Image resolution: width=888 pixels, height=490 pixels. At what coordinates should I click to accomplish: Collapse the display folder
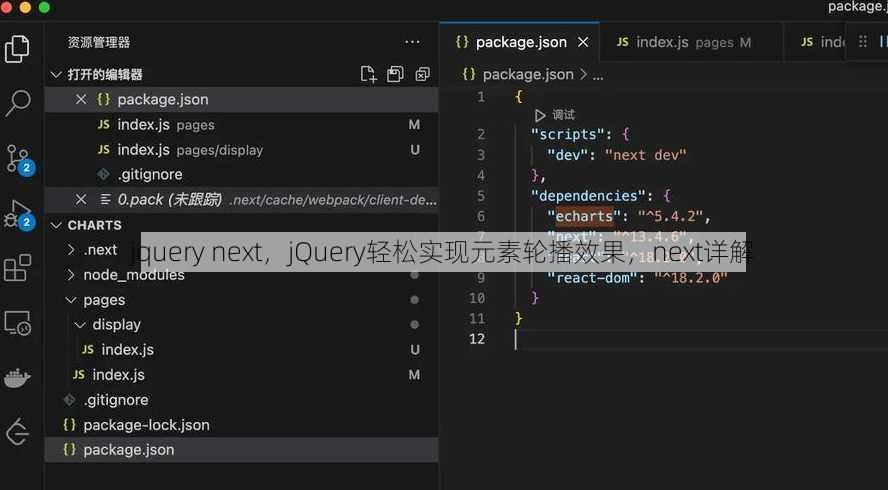(x=80, y=325)
